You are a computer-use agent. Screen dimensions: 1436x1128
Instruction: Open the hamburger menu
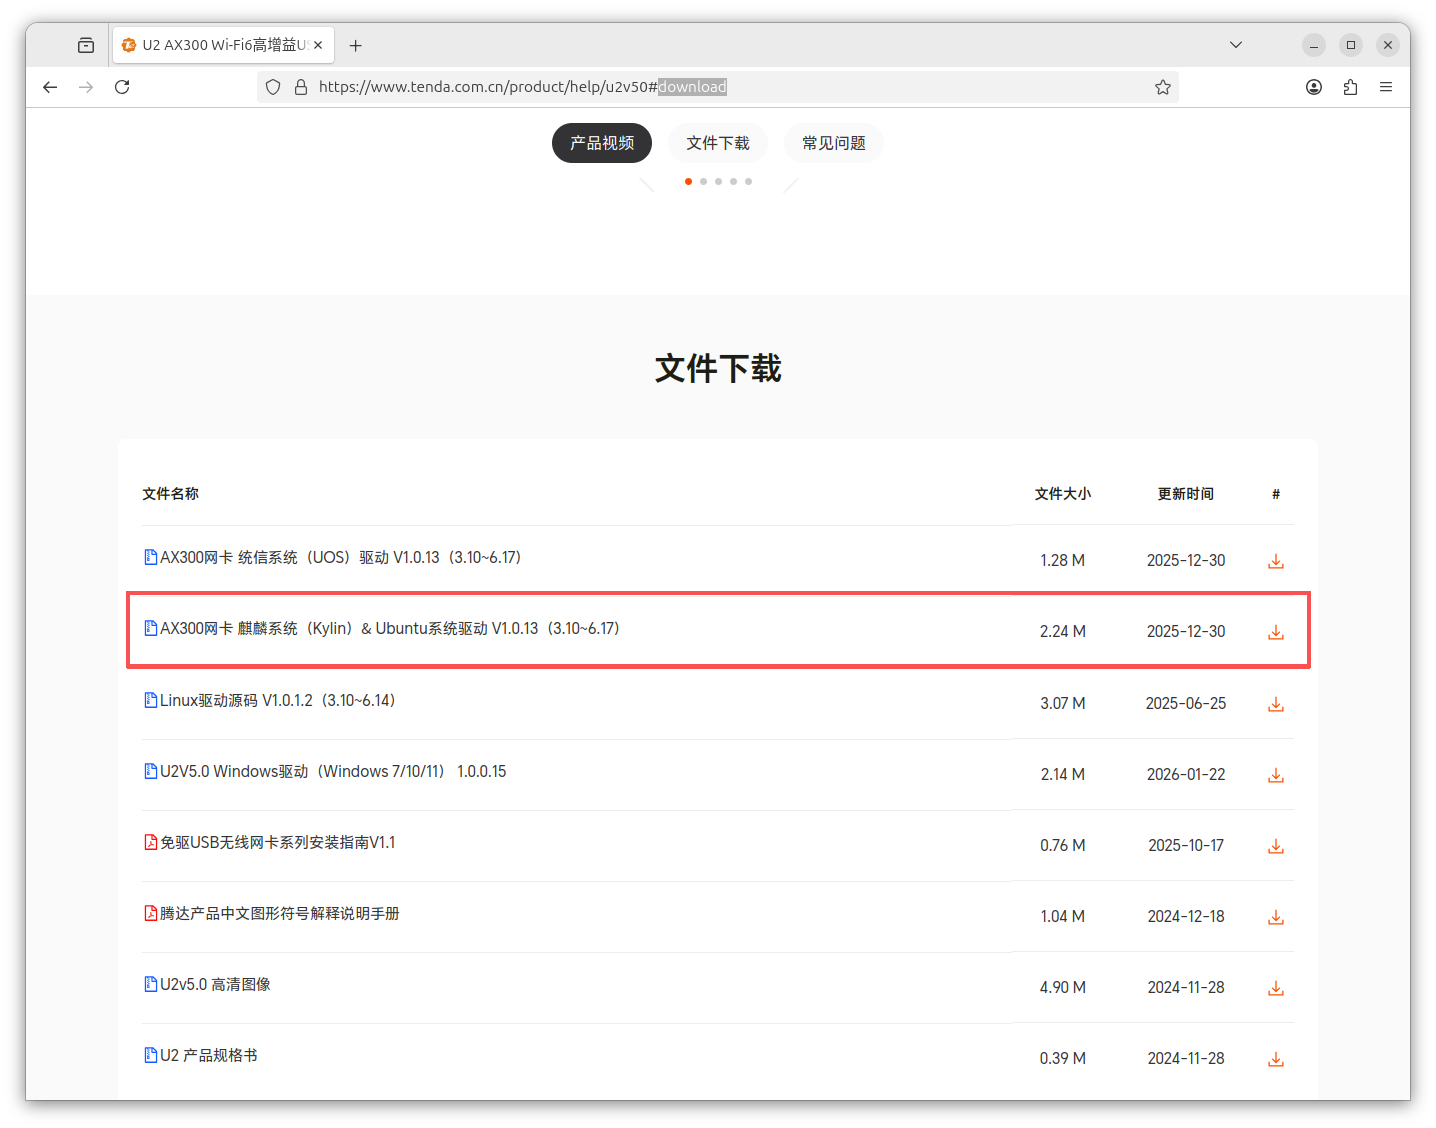[1387, 87]
